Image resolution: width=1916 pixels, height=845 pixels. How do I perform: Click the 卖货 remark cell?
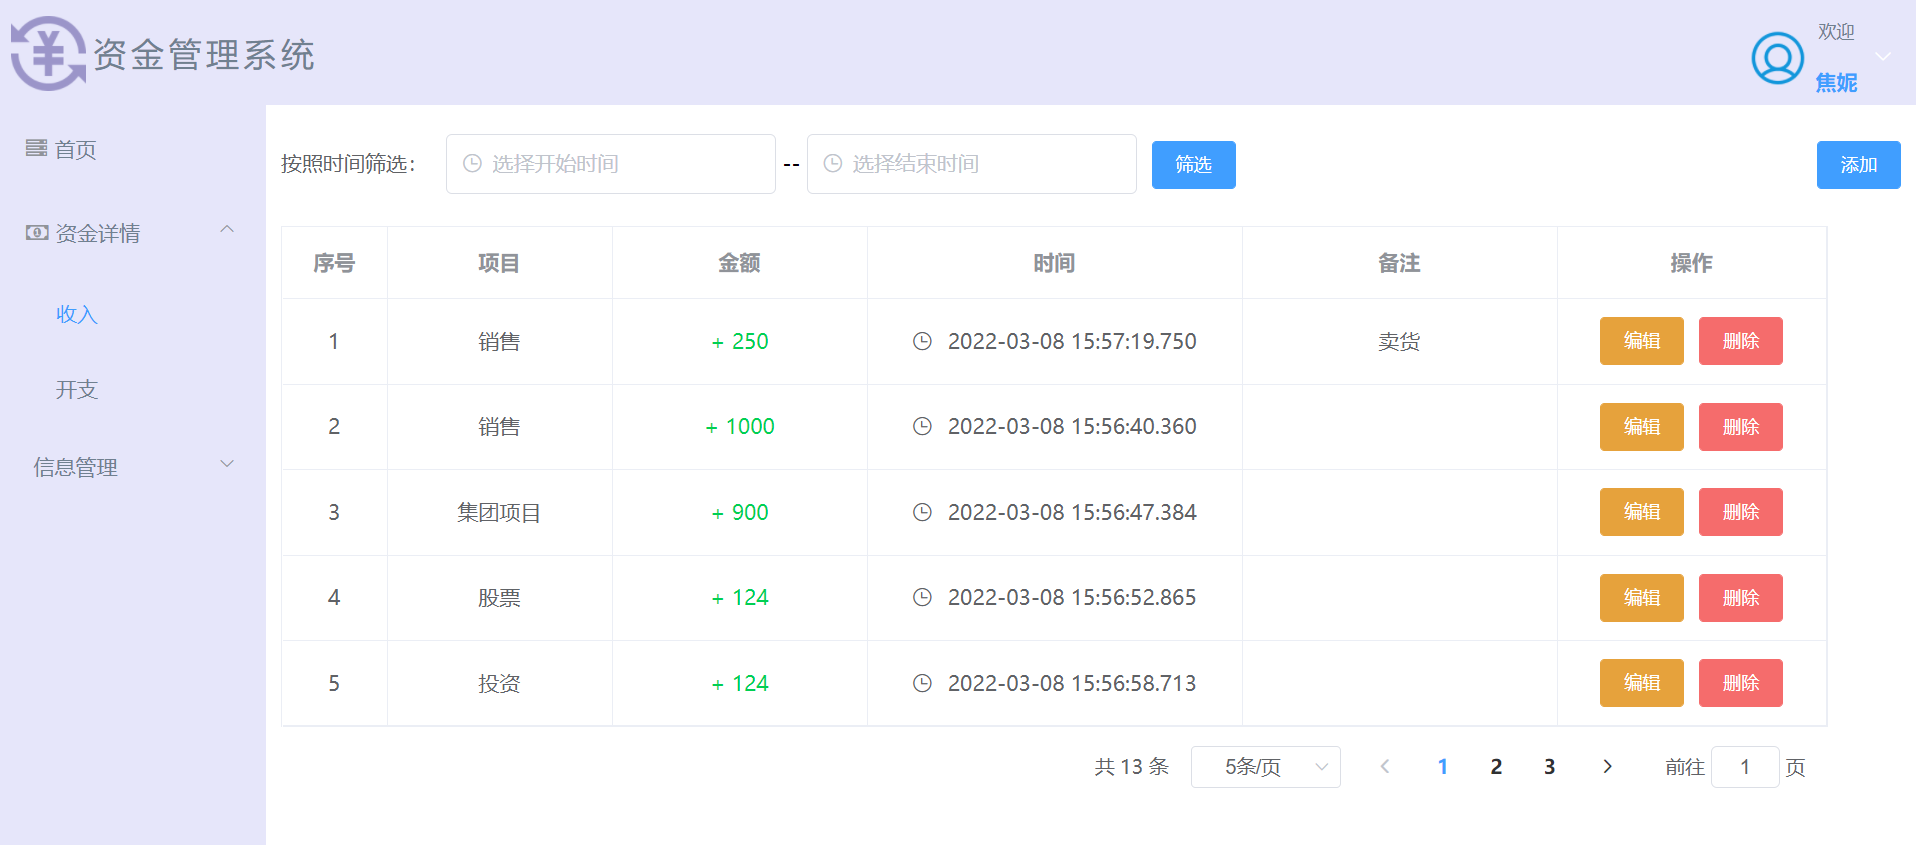tap(1399, 342)
